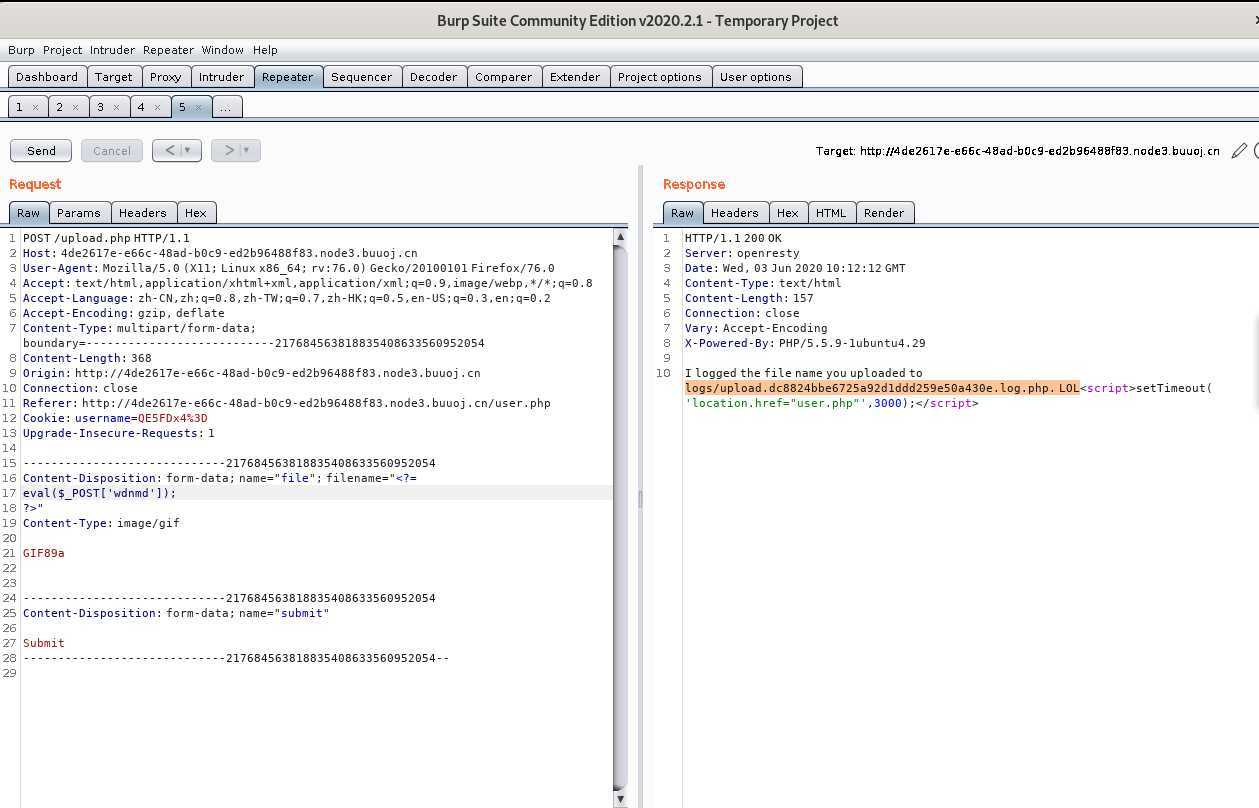Open the Repeater menu in menu bar
This screenshot has width=1259, height=808.
pyautogui.click(x=168, y=50)
